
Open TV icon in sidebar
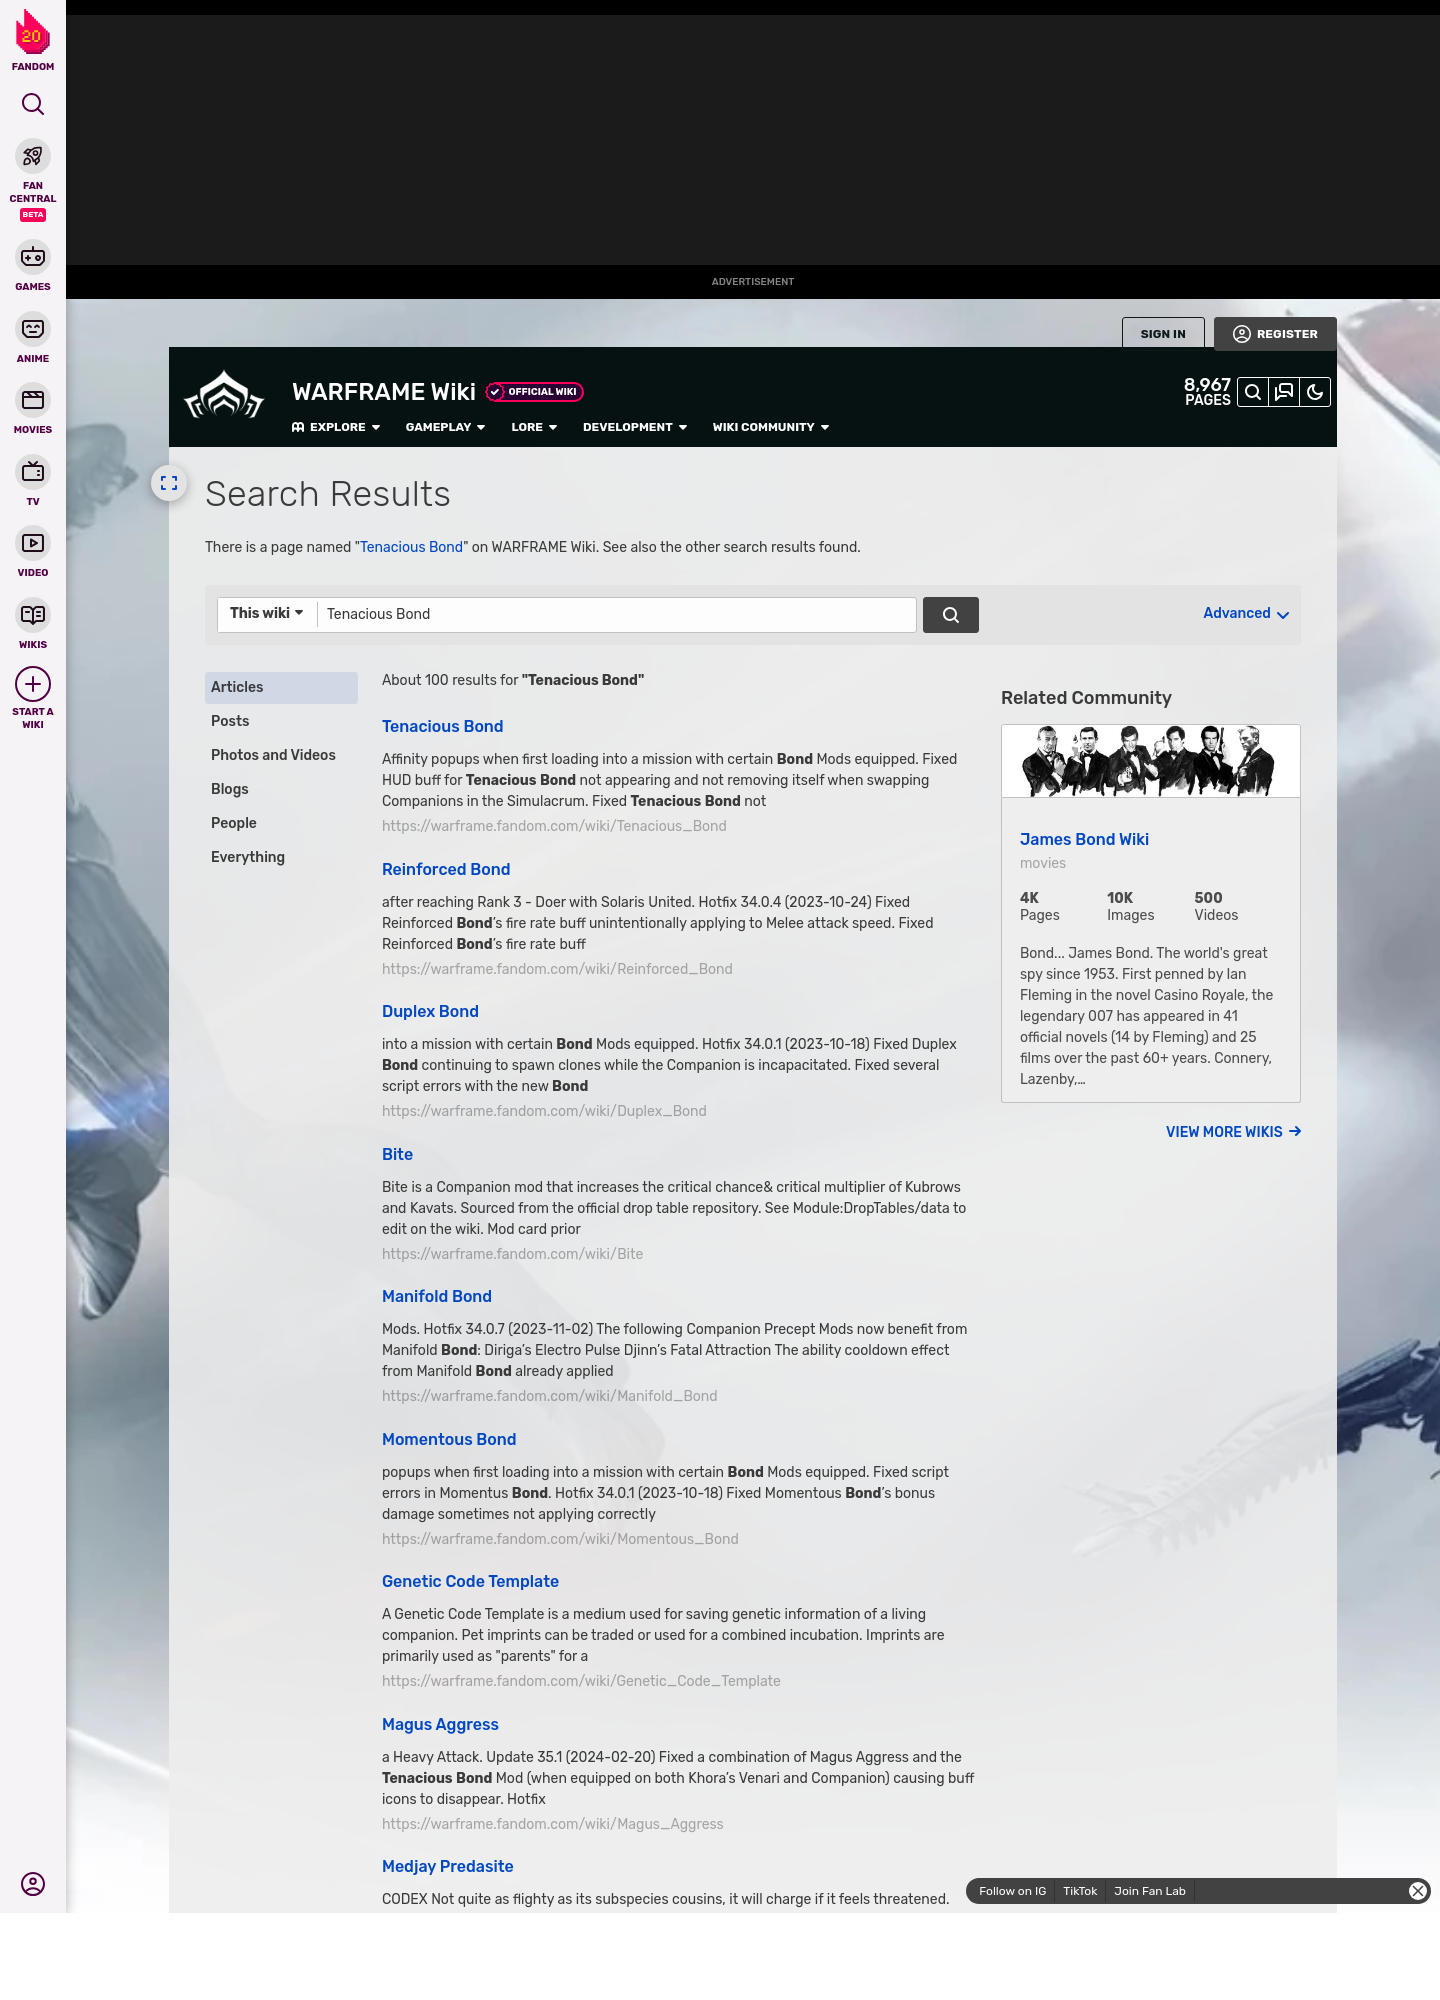tap(33, 472)
